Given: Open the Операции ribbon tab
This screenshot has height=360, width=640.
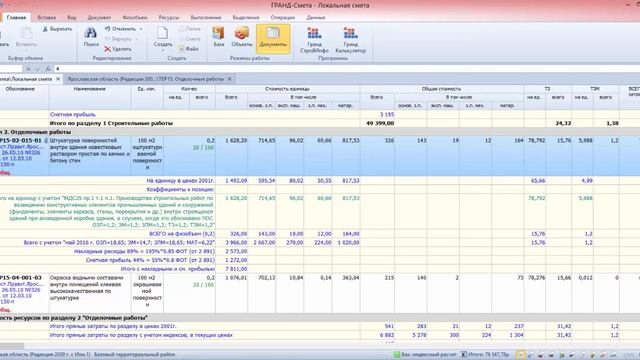Looking at the screenshot, I should coord(282,18).
